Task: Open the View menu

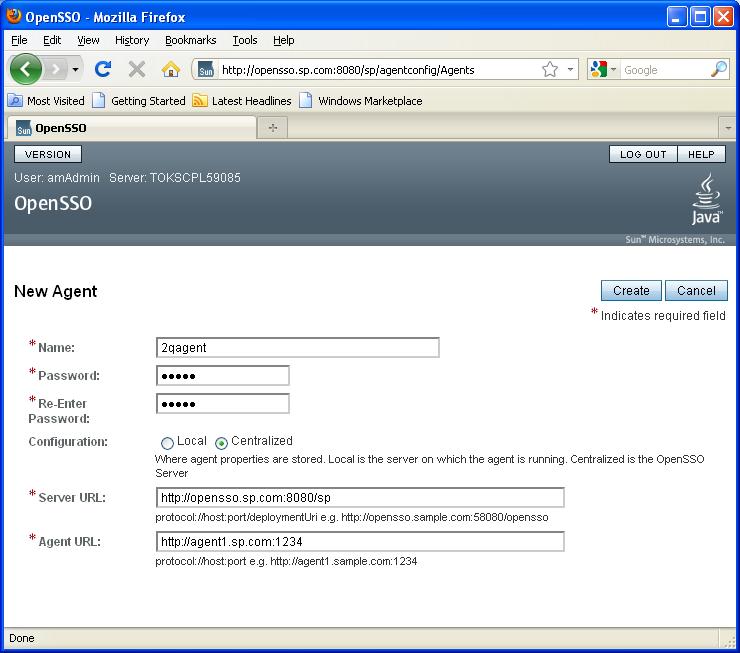Action: pyautogui.click(x=88, y=41)
